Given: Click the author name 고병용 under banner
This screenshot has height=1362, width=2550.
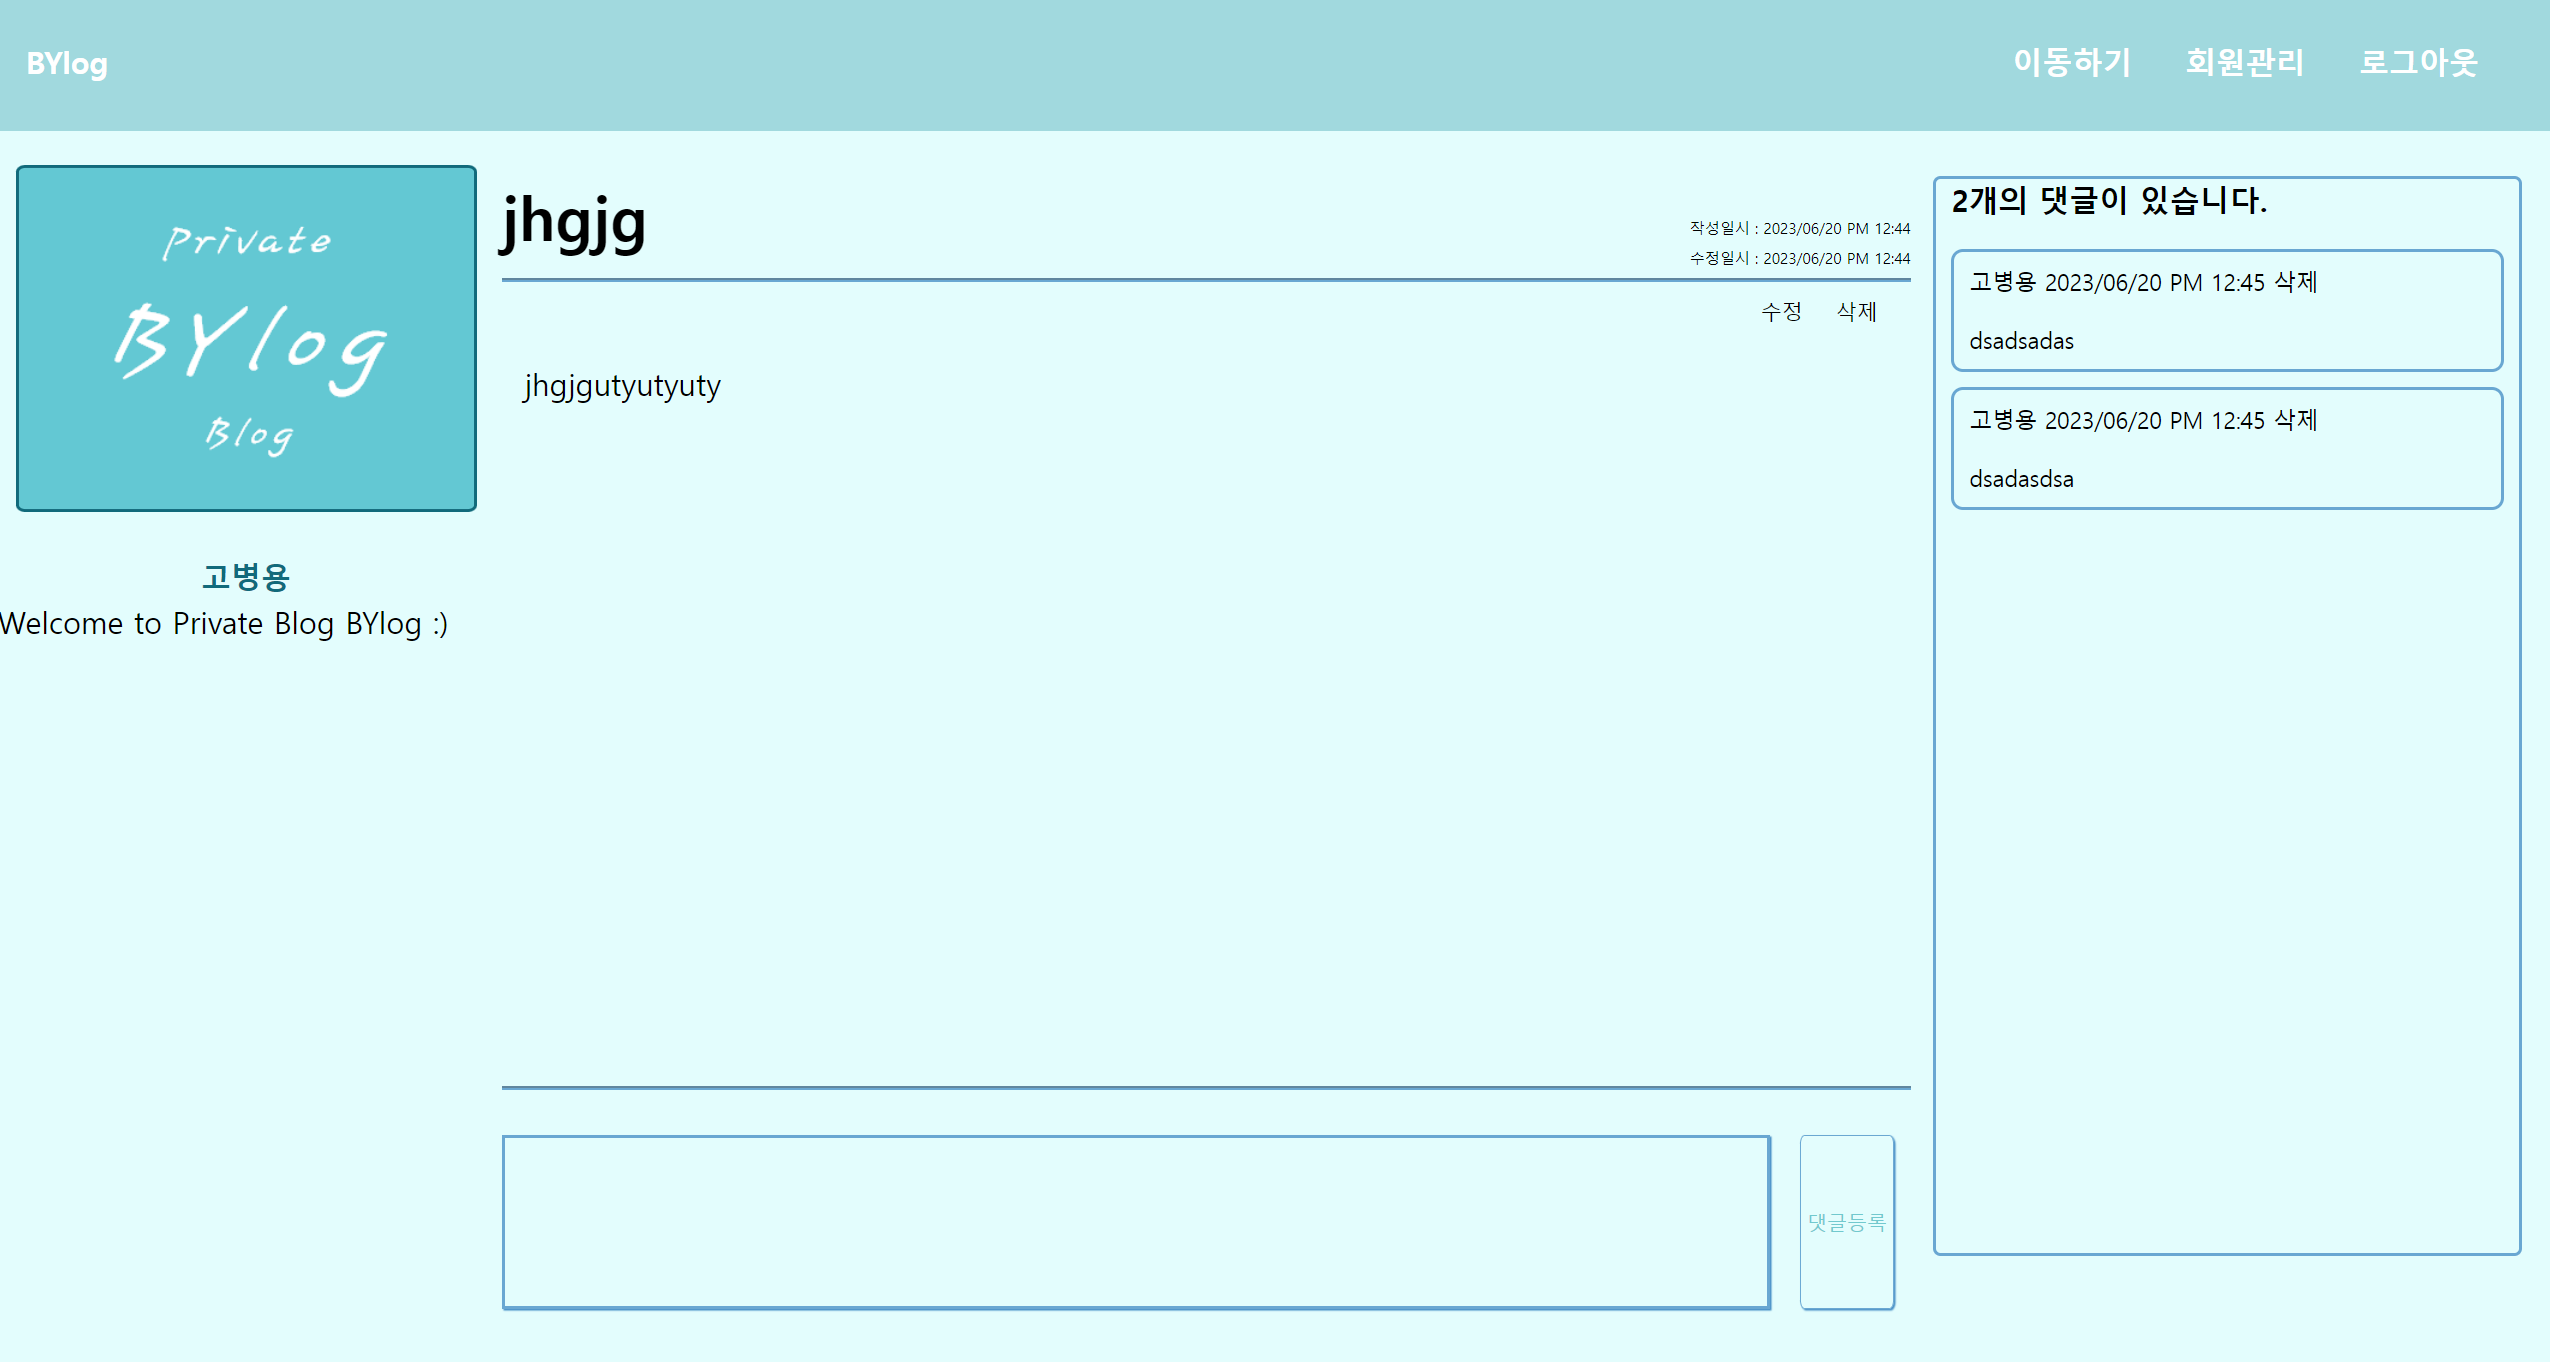Looking at the screenshot, I should click(246, 577).
